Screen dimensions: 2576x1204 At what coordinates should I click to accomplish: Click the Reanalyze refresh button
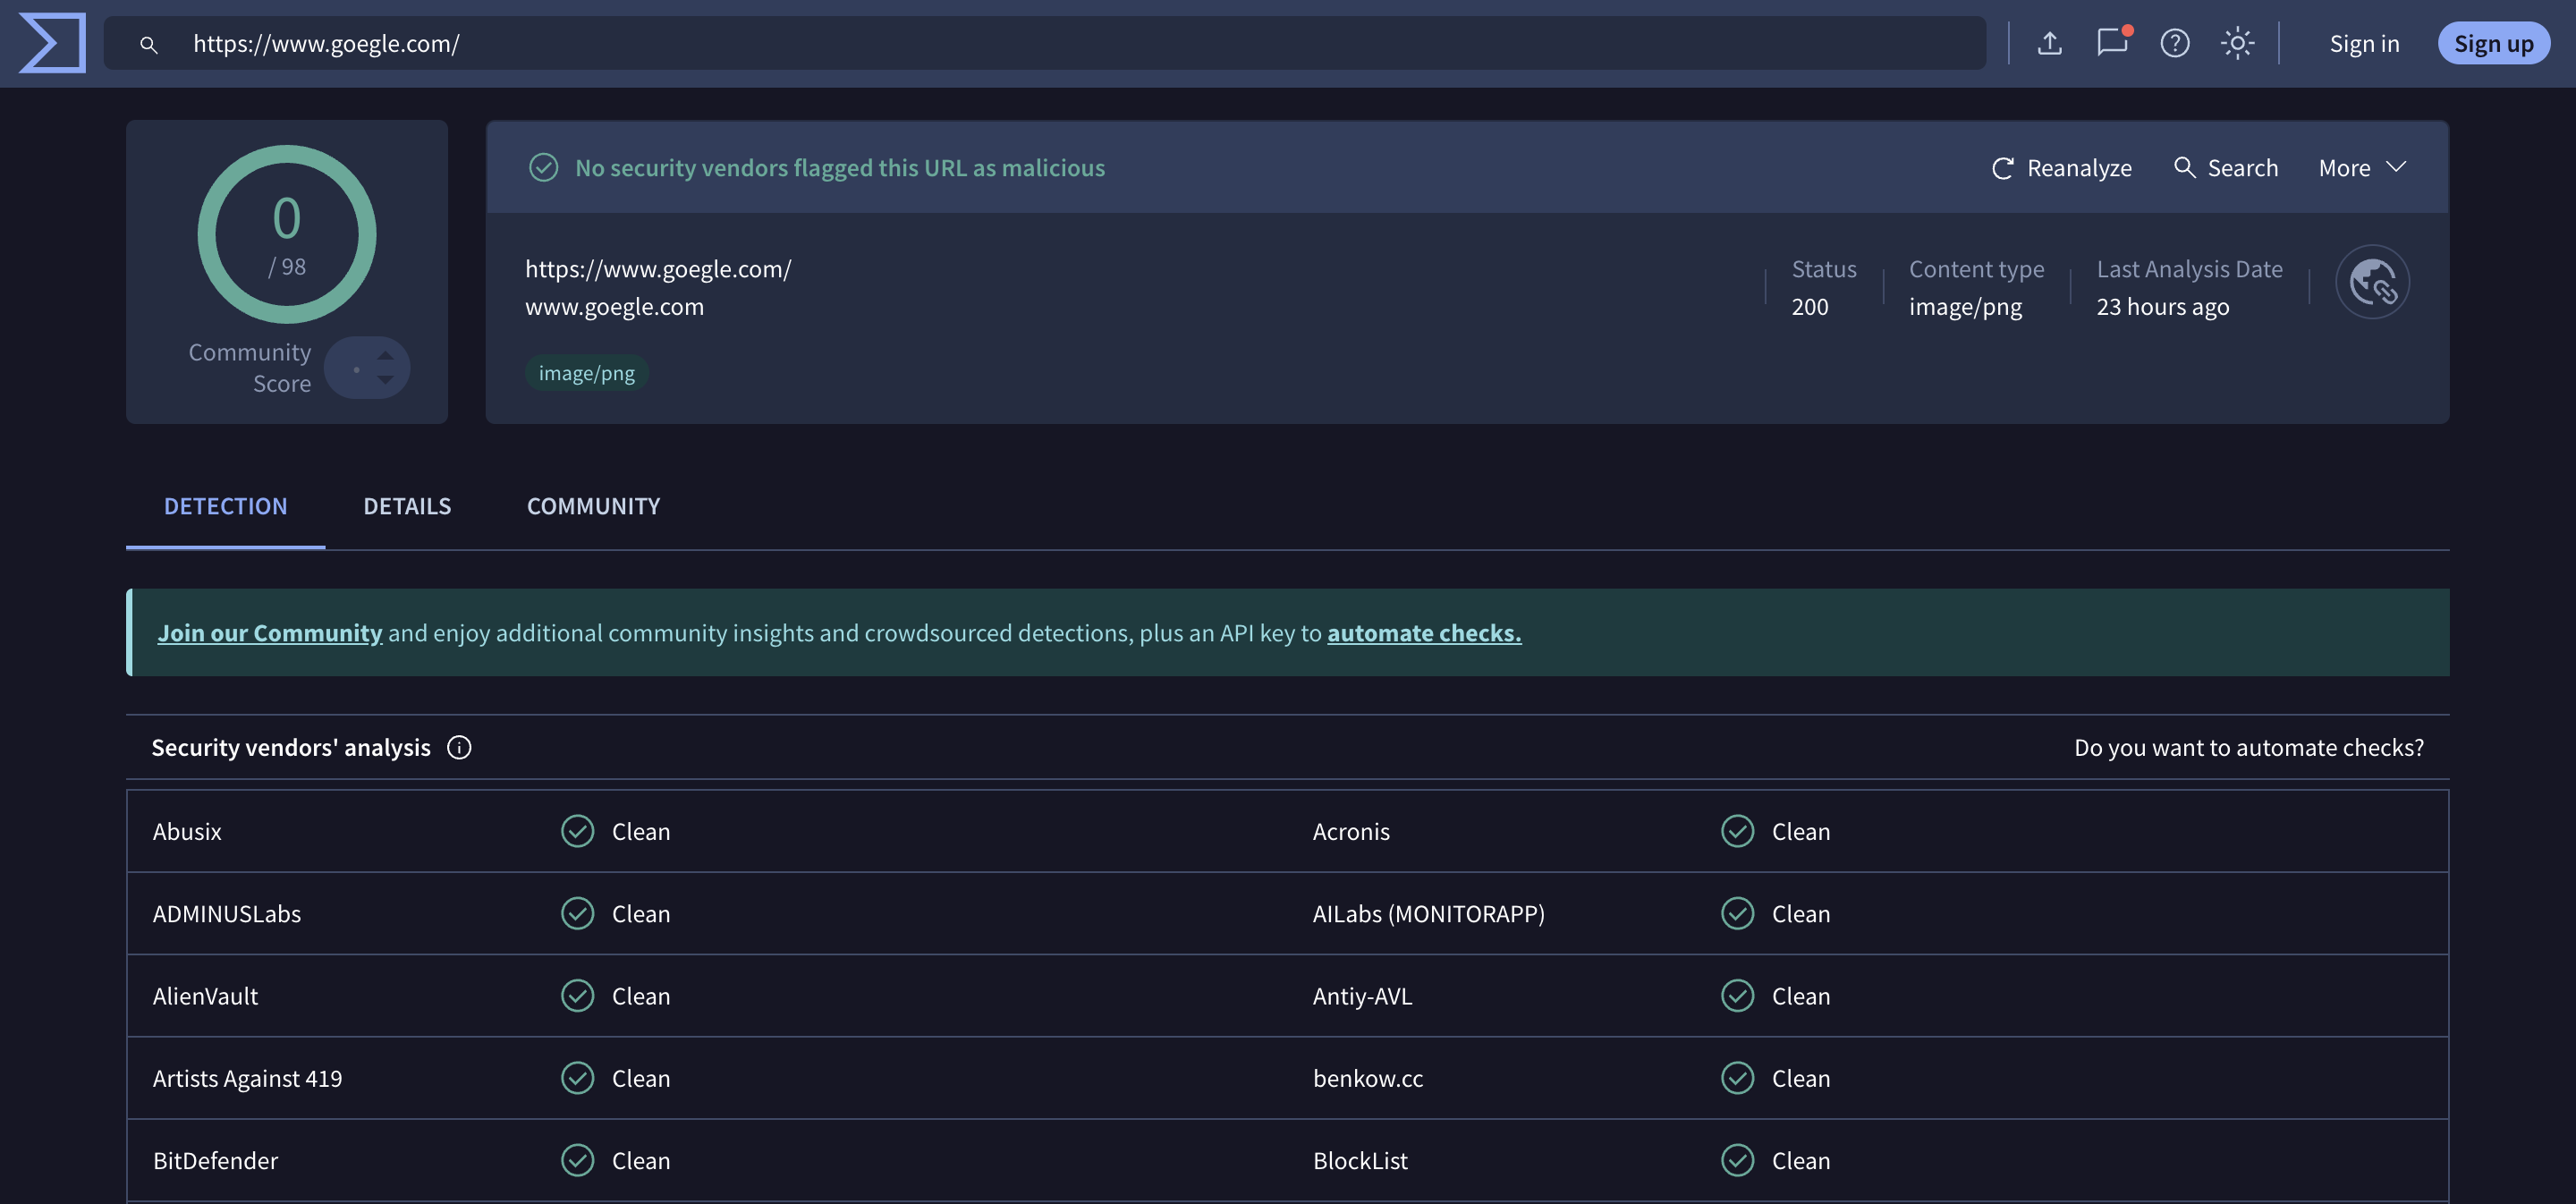tap(2061, 168)
